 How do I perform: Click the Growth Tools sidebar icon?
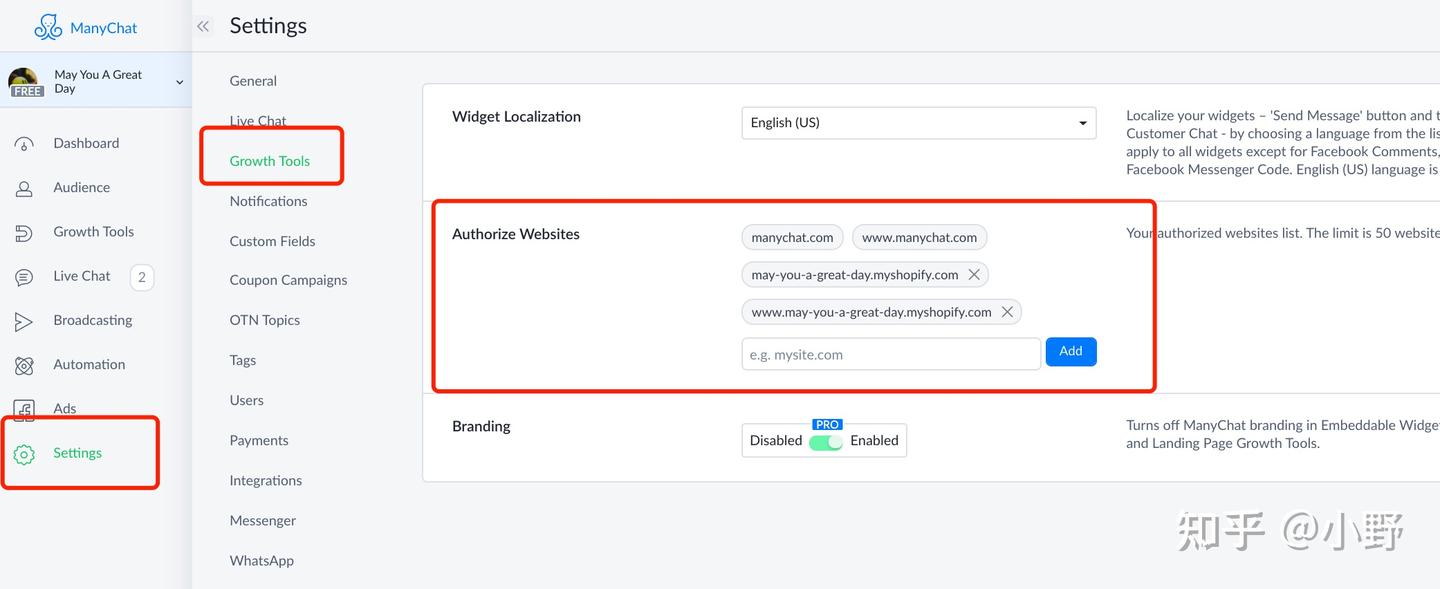(24, 233)
